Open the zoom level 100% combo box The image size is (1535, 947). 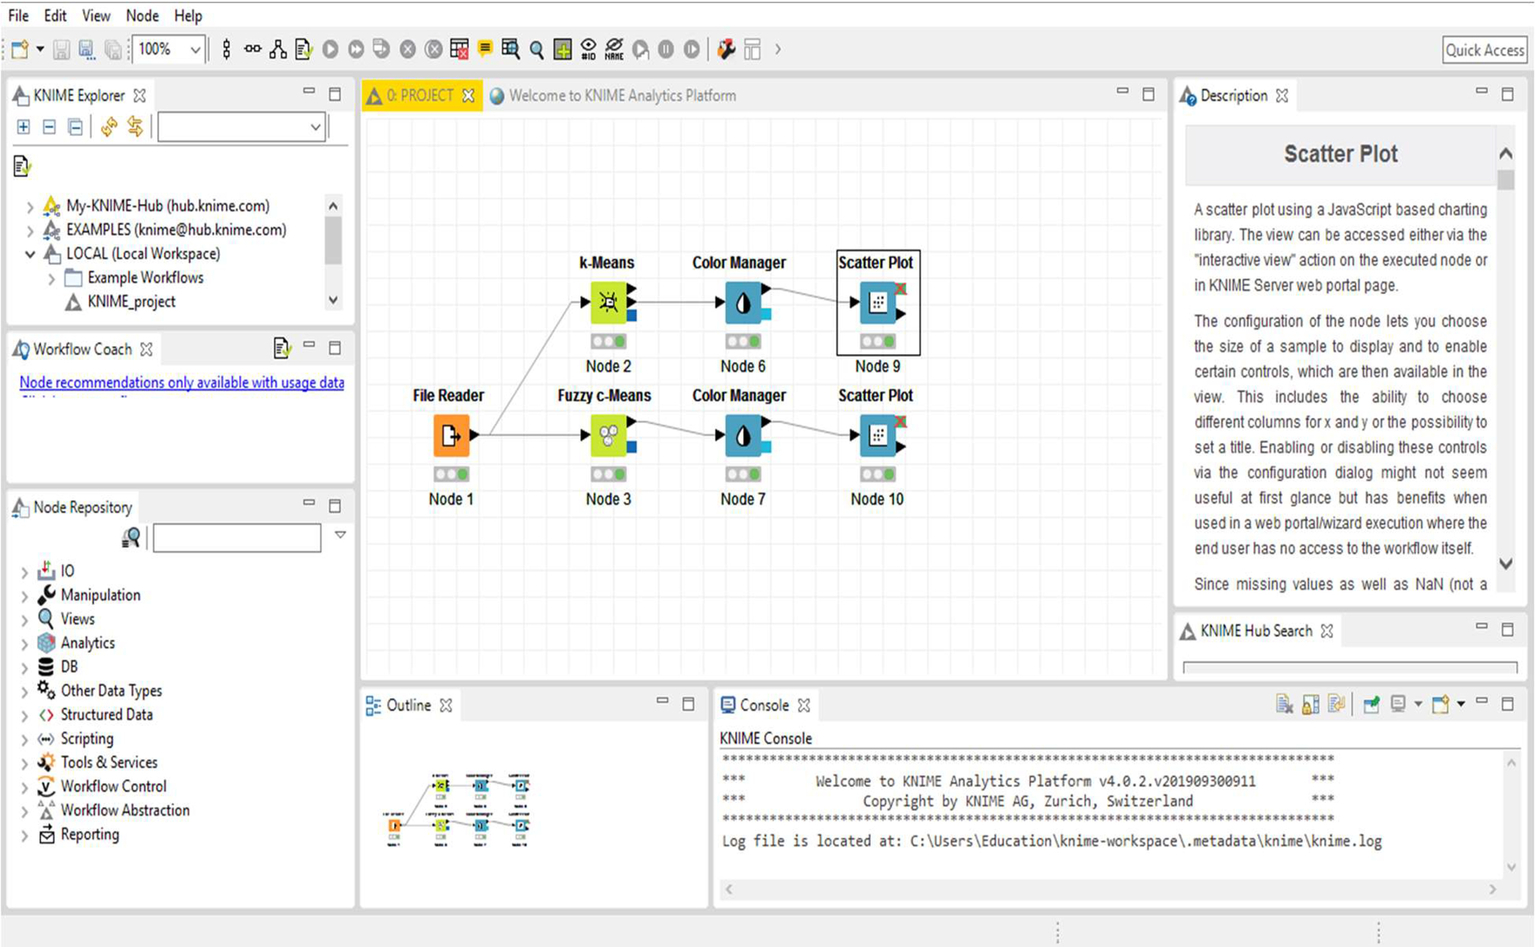(169, 49)
